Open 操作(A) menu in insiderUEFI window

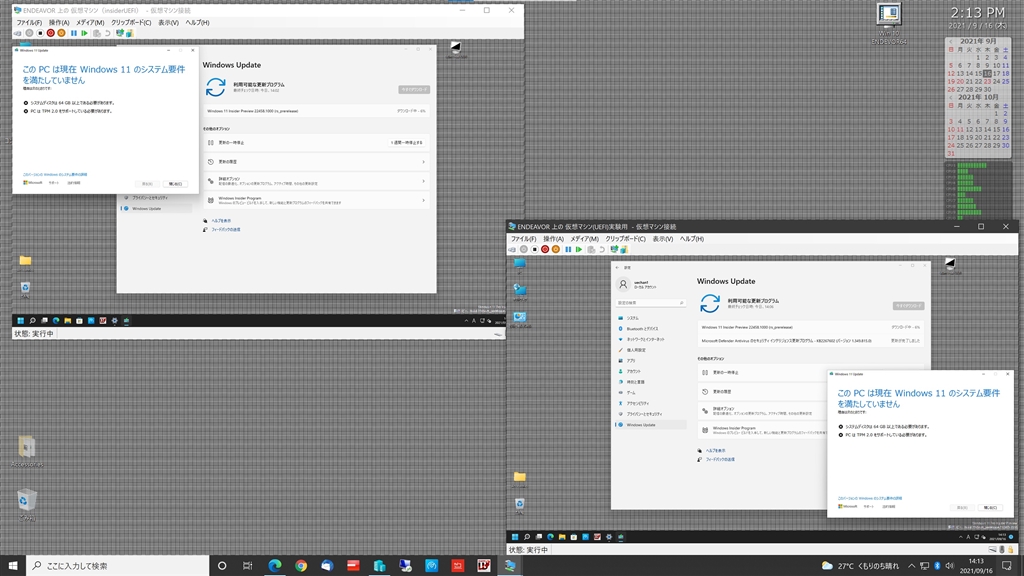pyautogui.click(x=59, y=23)
